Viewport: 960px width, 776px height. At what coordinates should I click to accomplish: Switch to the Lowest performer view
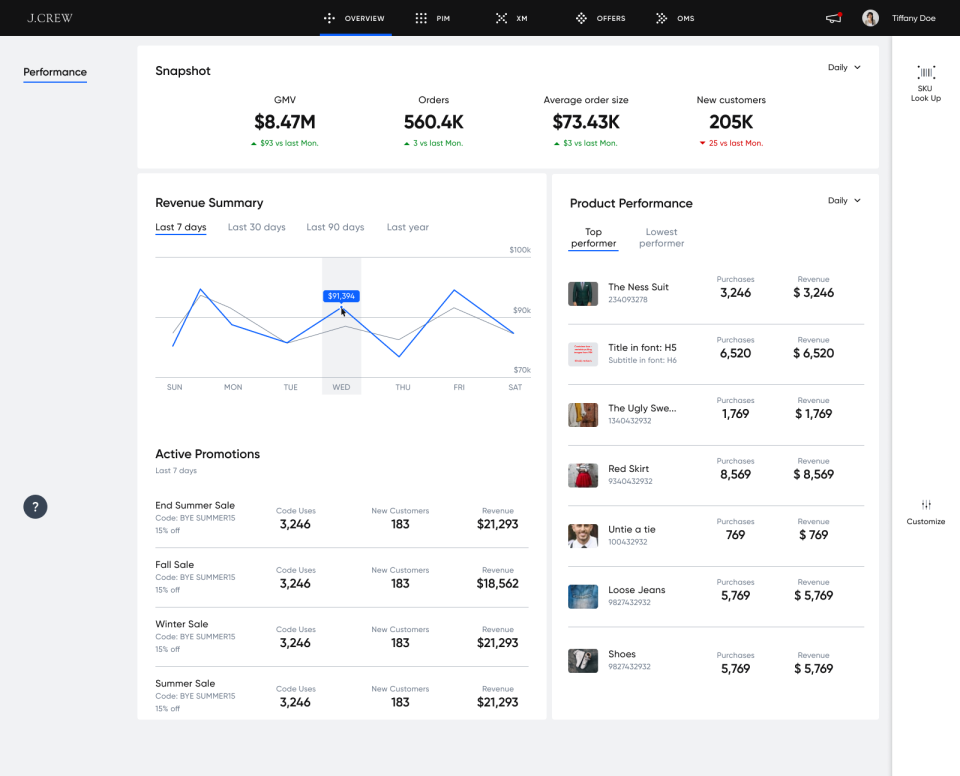coord(664,237)
